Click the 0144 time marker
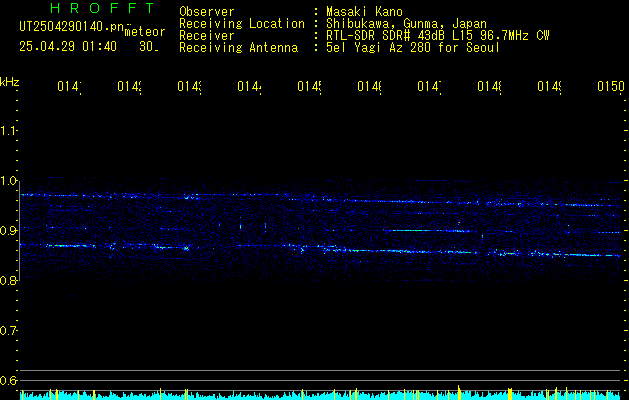 click(249, 87)
